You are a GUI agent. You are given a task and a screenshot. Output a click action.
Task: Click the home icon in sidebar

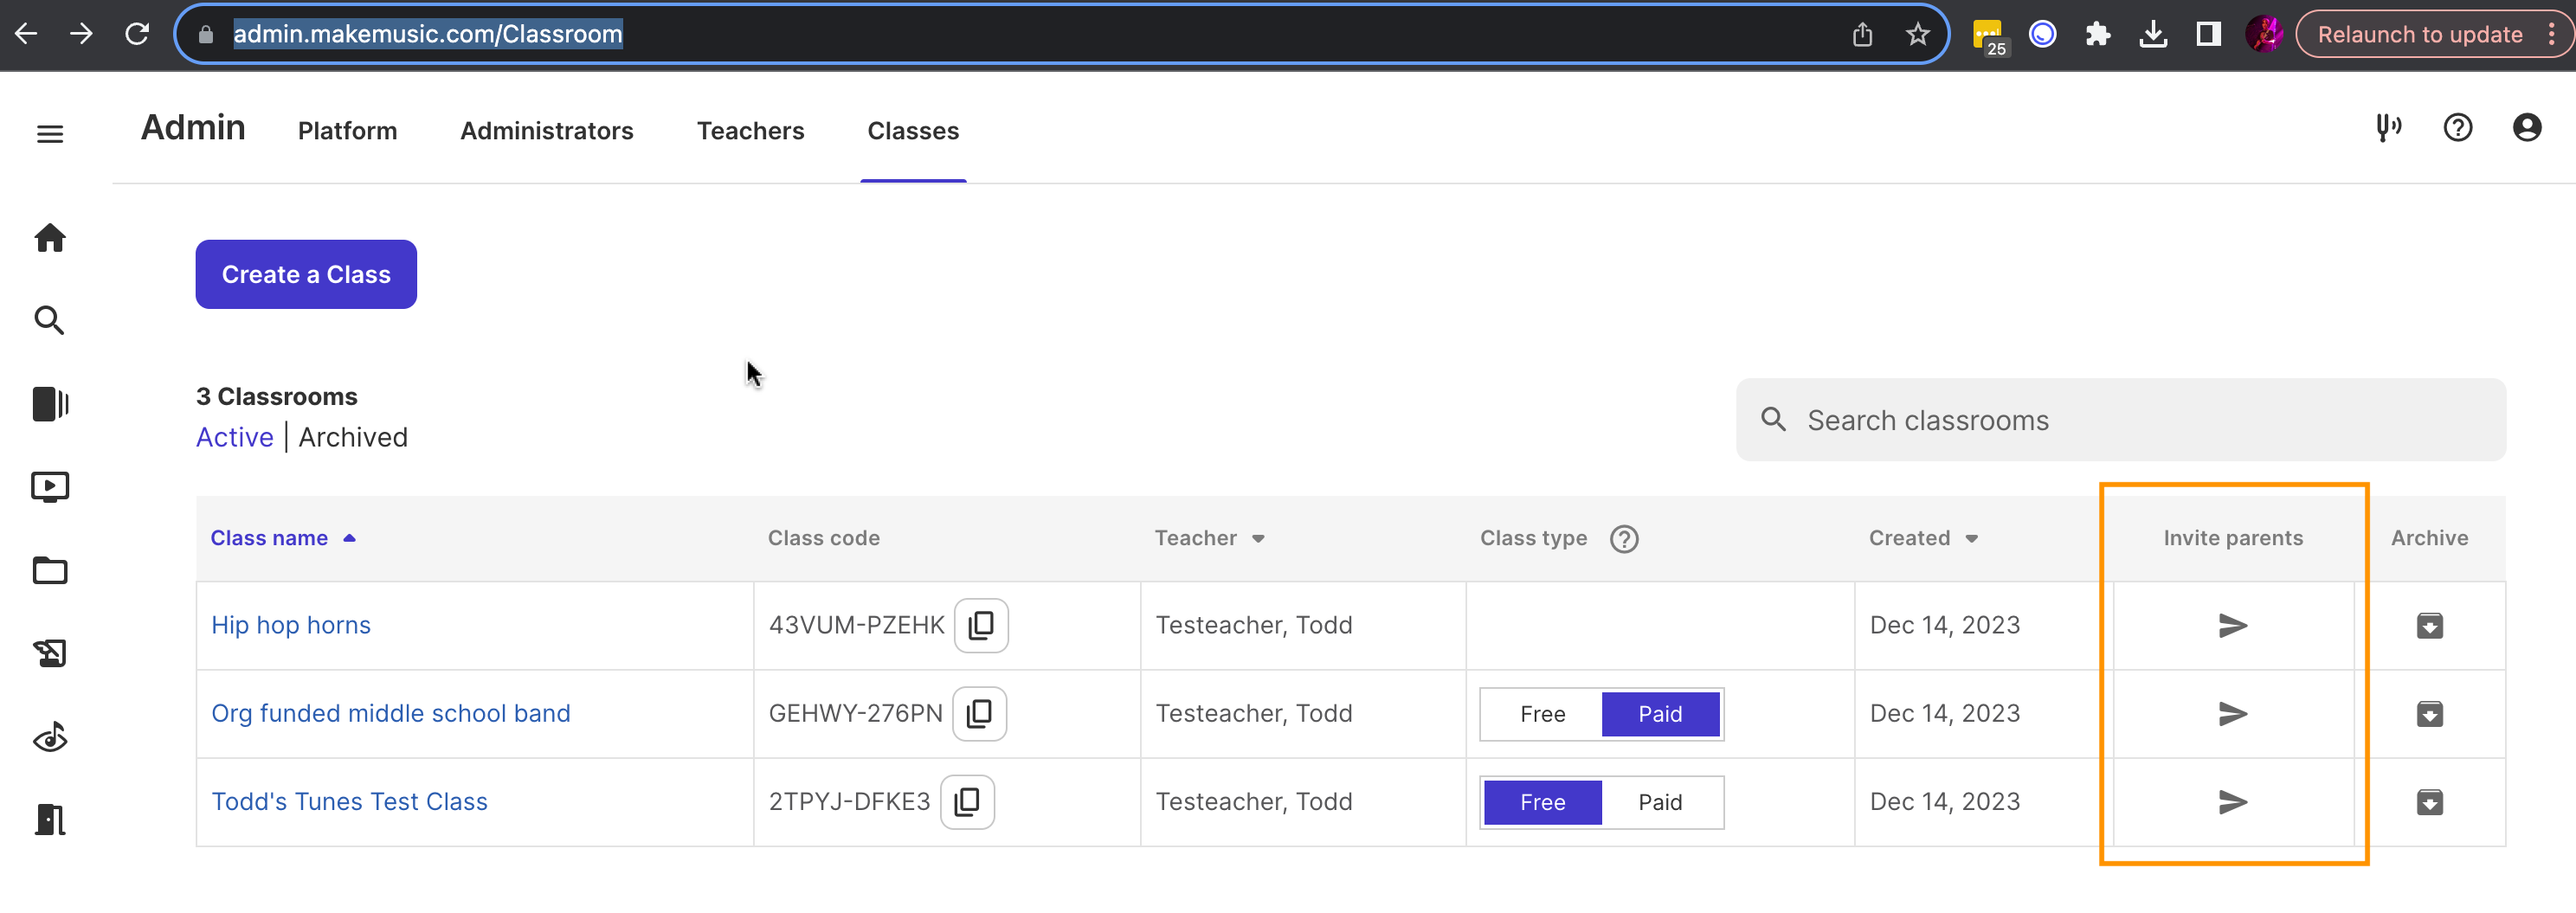[50, 238]
